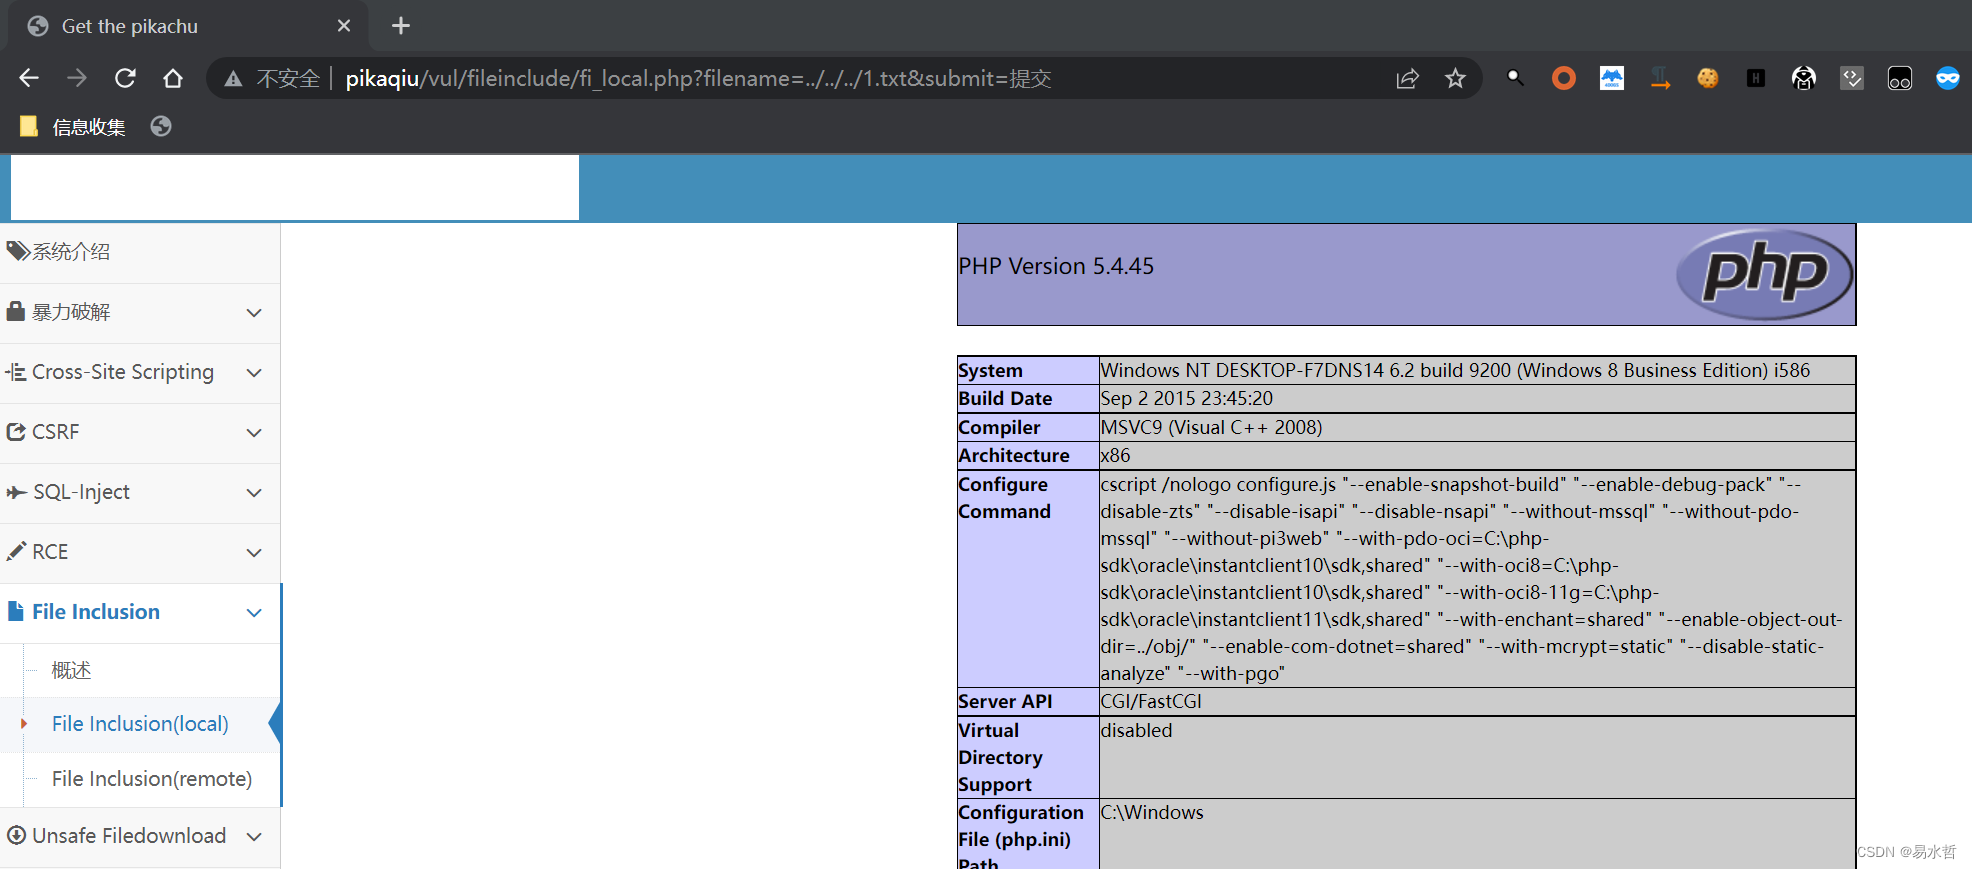Click the Windows NT DESKTOP-F7DNS14 system value
Viewport: 1972px width, 869px height.
1456,370
